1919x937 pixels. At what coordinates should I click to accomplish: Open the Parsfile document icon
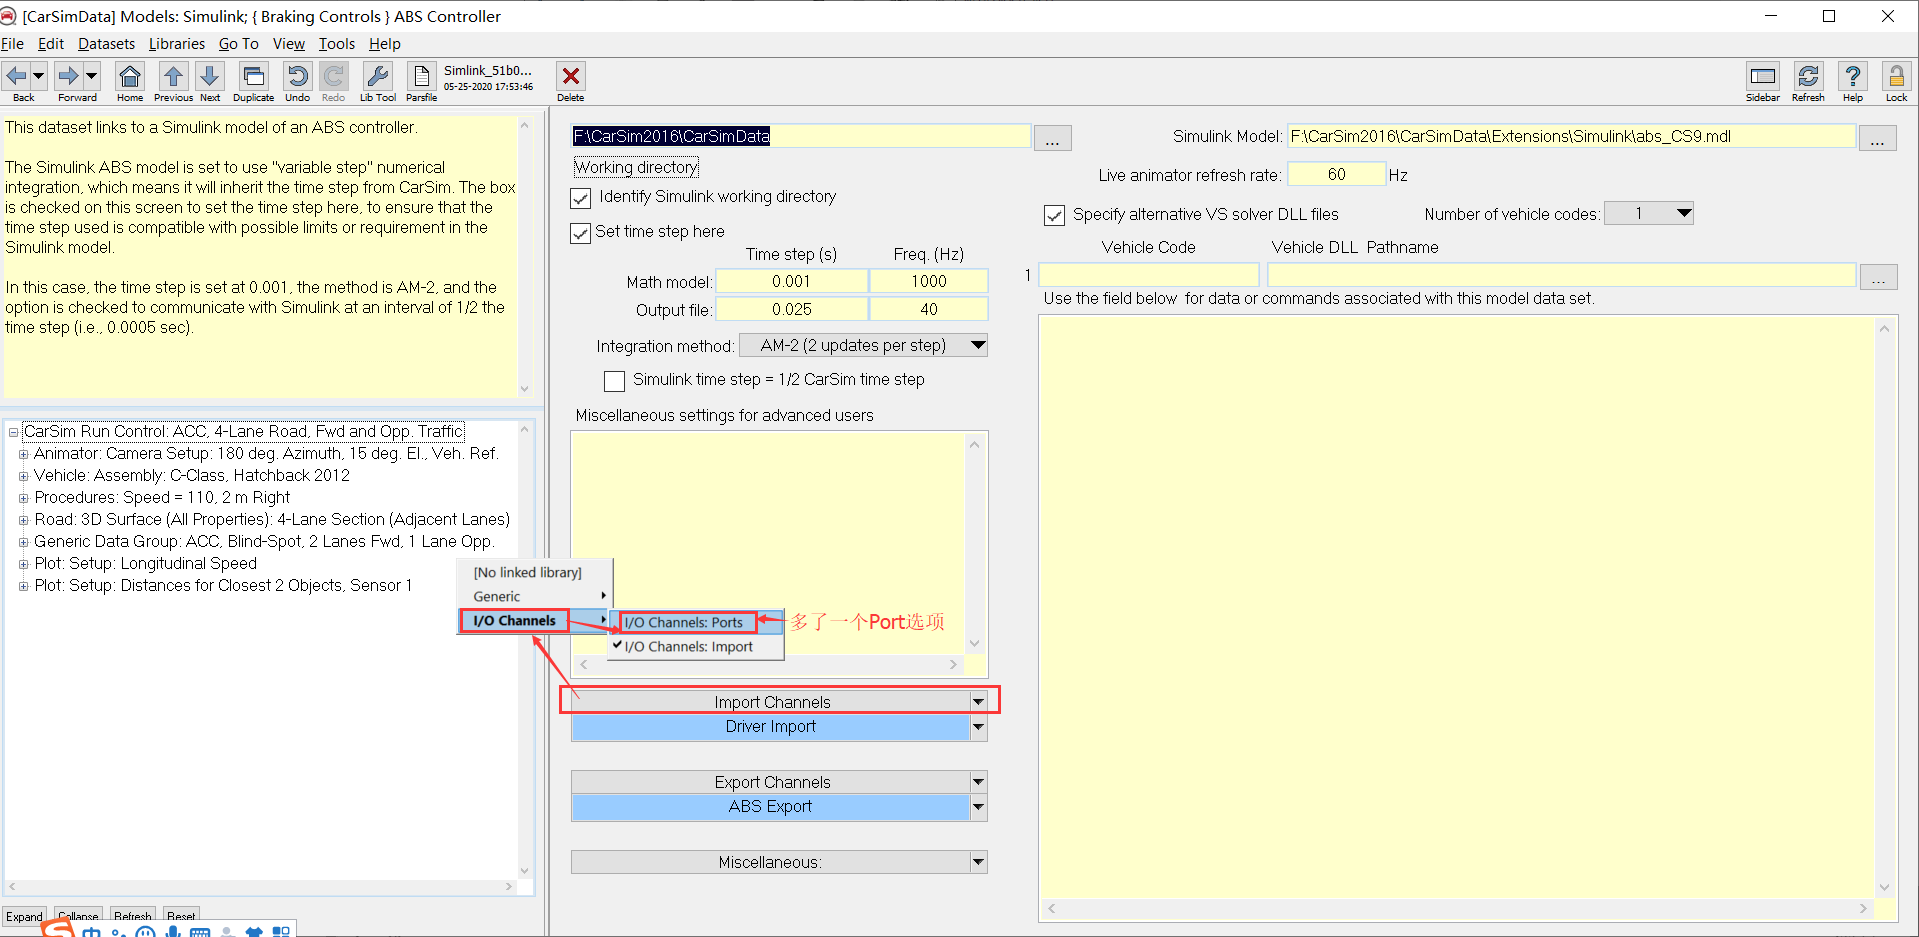pyautogui.click(x=421, y=76)
